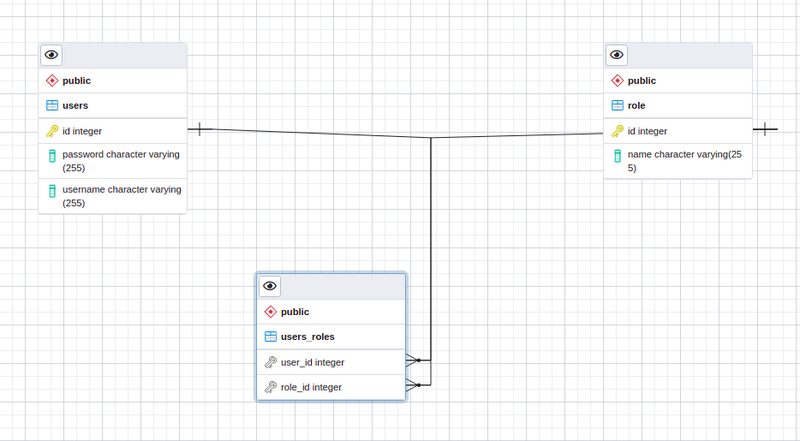This screenshot has height=441, width=800.
Task: Click the primary key icon in role
Action: click(617, 130)
